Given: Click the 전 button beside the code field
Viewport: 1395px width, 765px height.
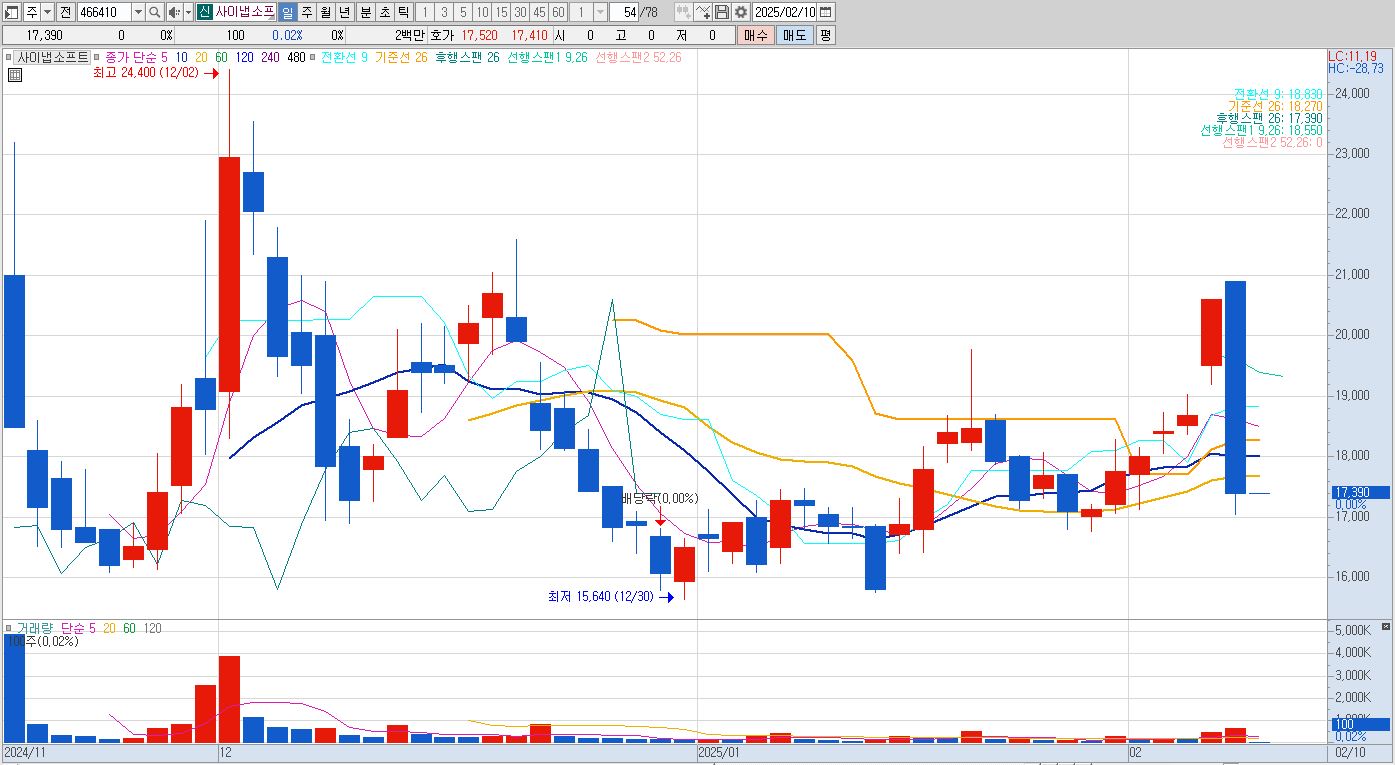Looking at the screenshot, I should click(x=65, y=12).
